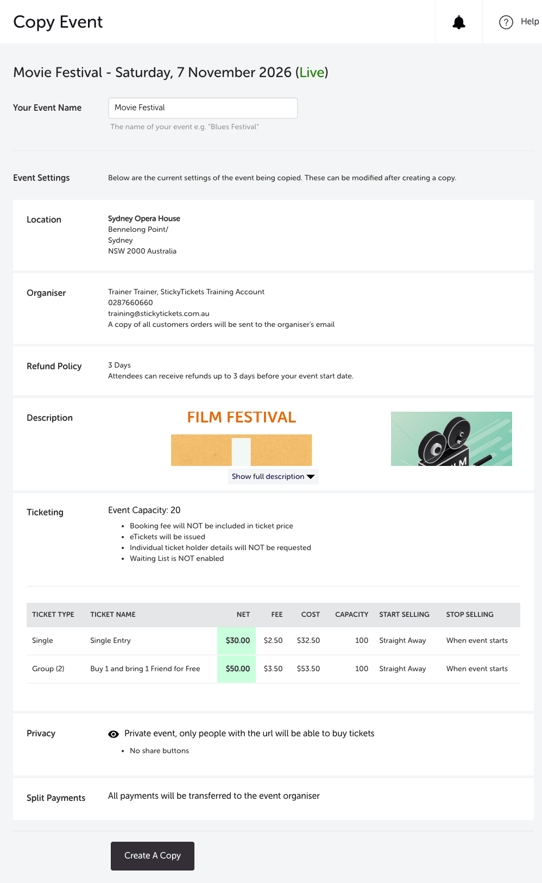
Task: Click the TICKET NAME column header
Action: 113,614
